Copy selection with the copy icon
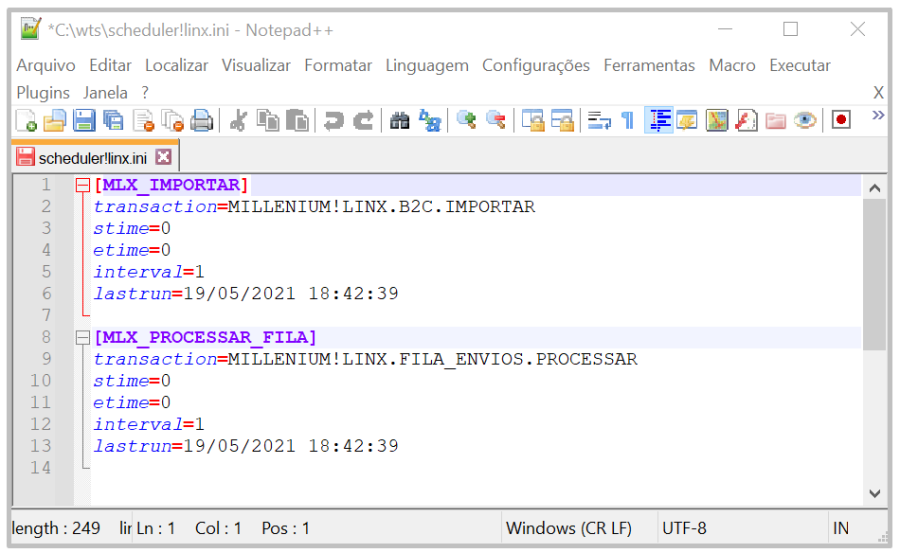The width and height of the screenshot is (900, 553). click(267, 121)
